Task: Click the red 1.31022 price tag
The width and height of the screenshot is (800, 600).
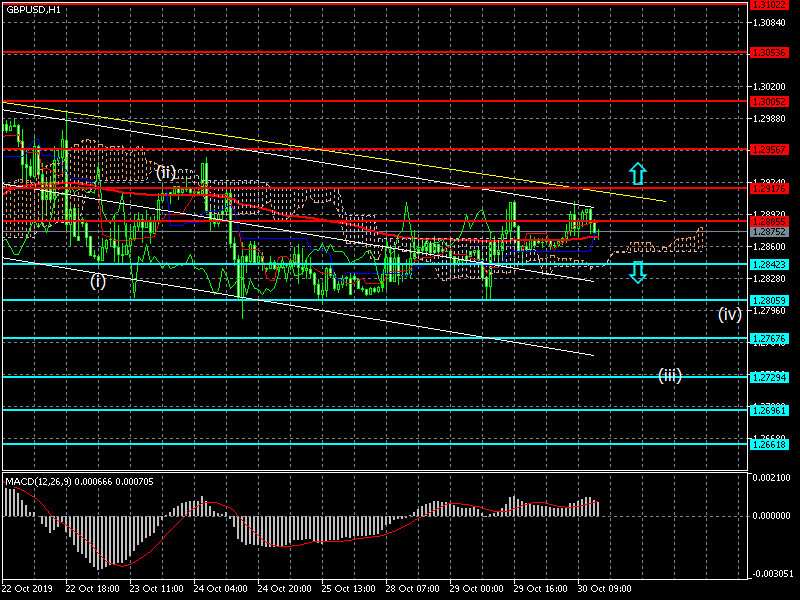Action: 770,4
